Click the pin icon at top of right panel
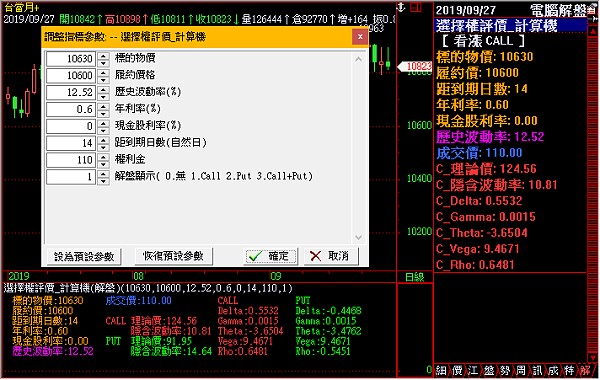Screen dimensions: 600x380 tap(595, 18)
